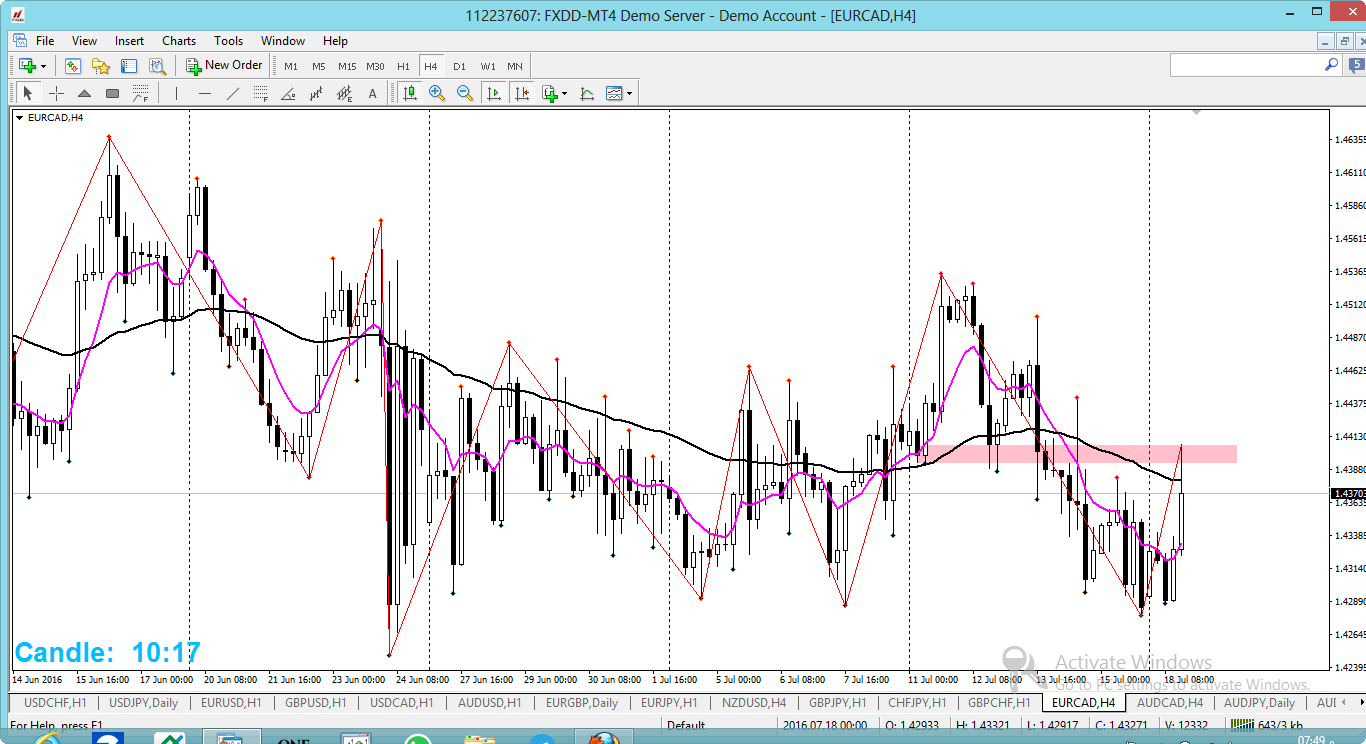Open the File menu

pos(45,41)
